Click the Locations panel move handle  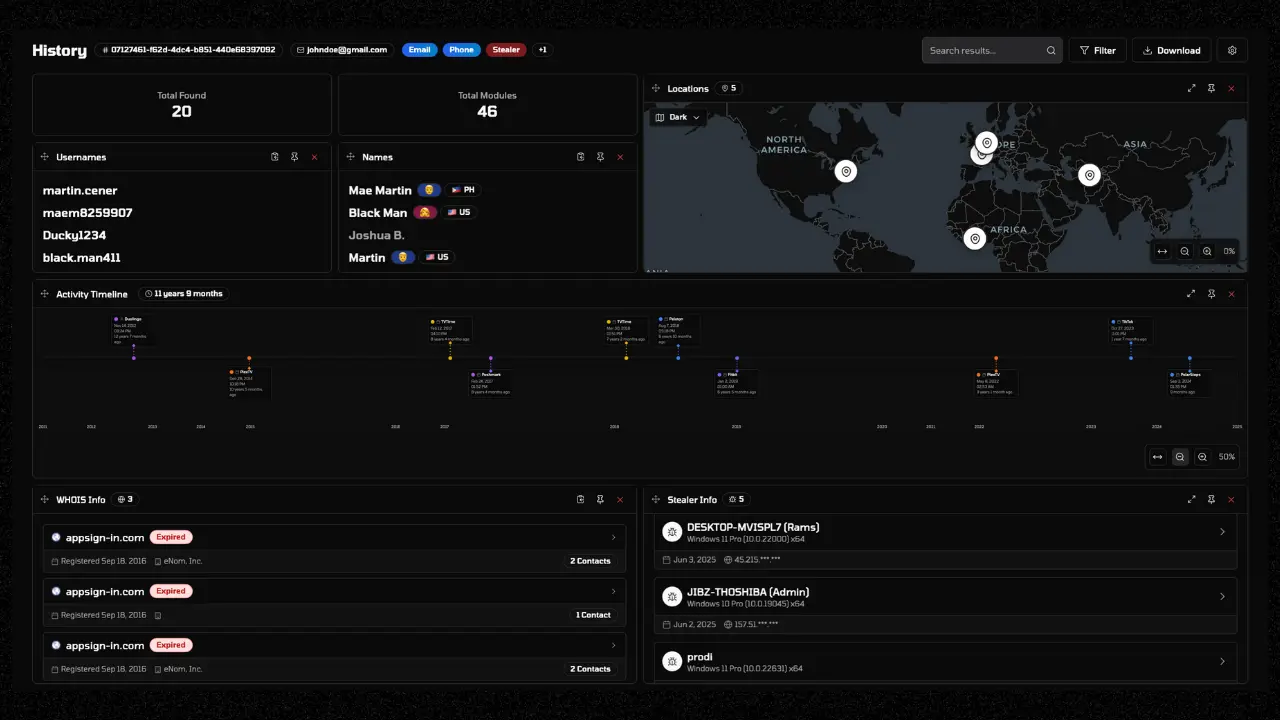656,88
